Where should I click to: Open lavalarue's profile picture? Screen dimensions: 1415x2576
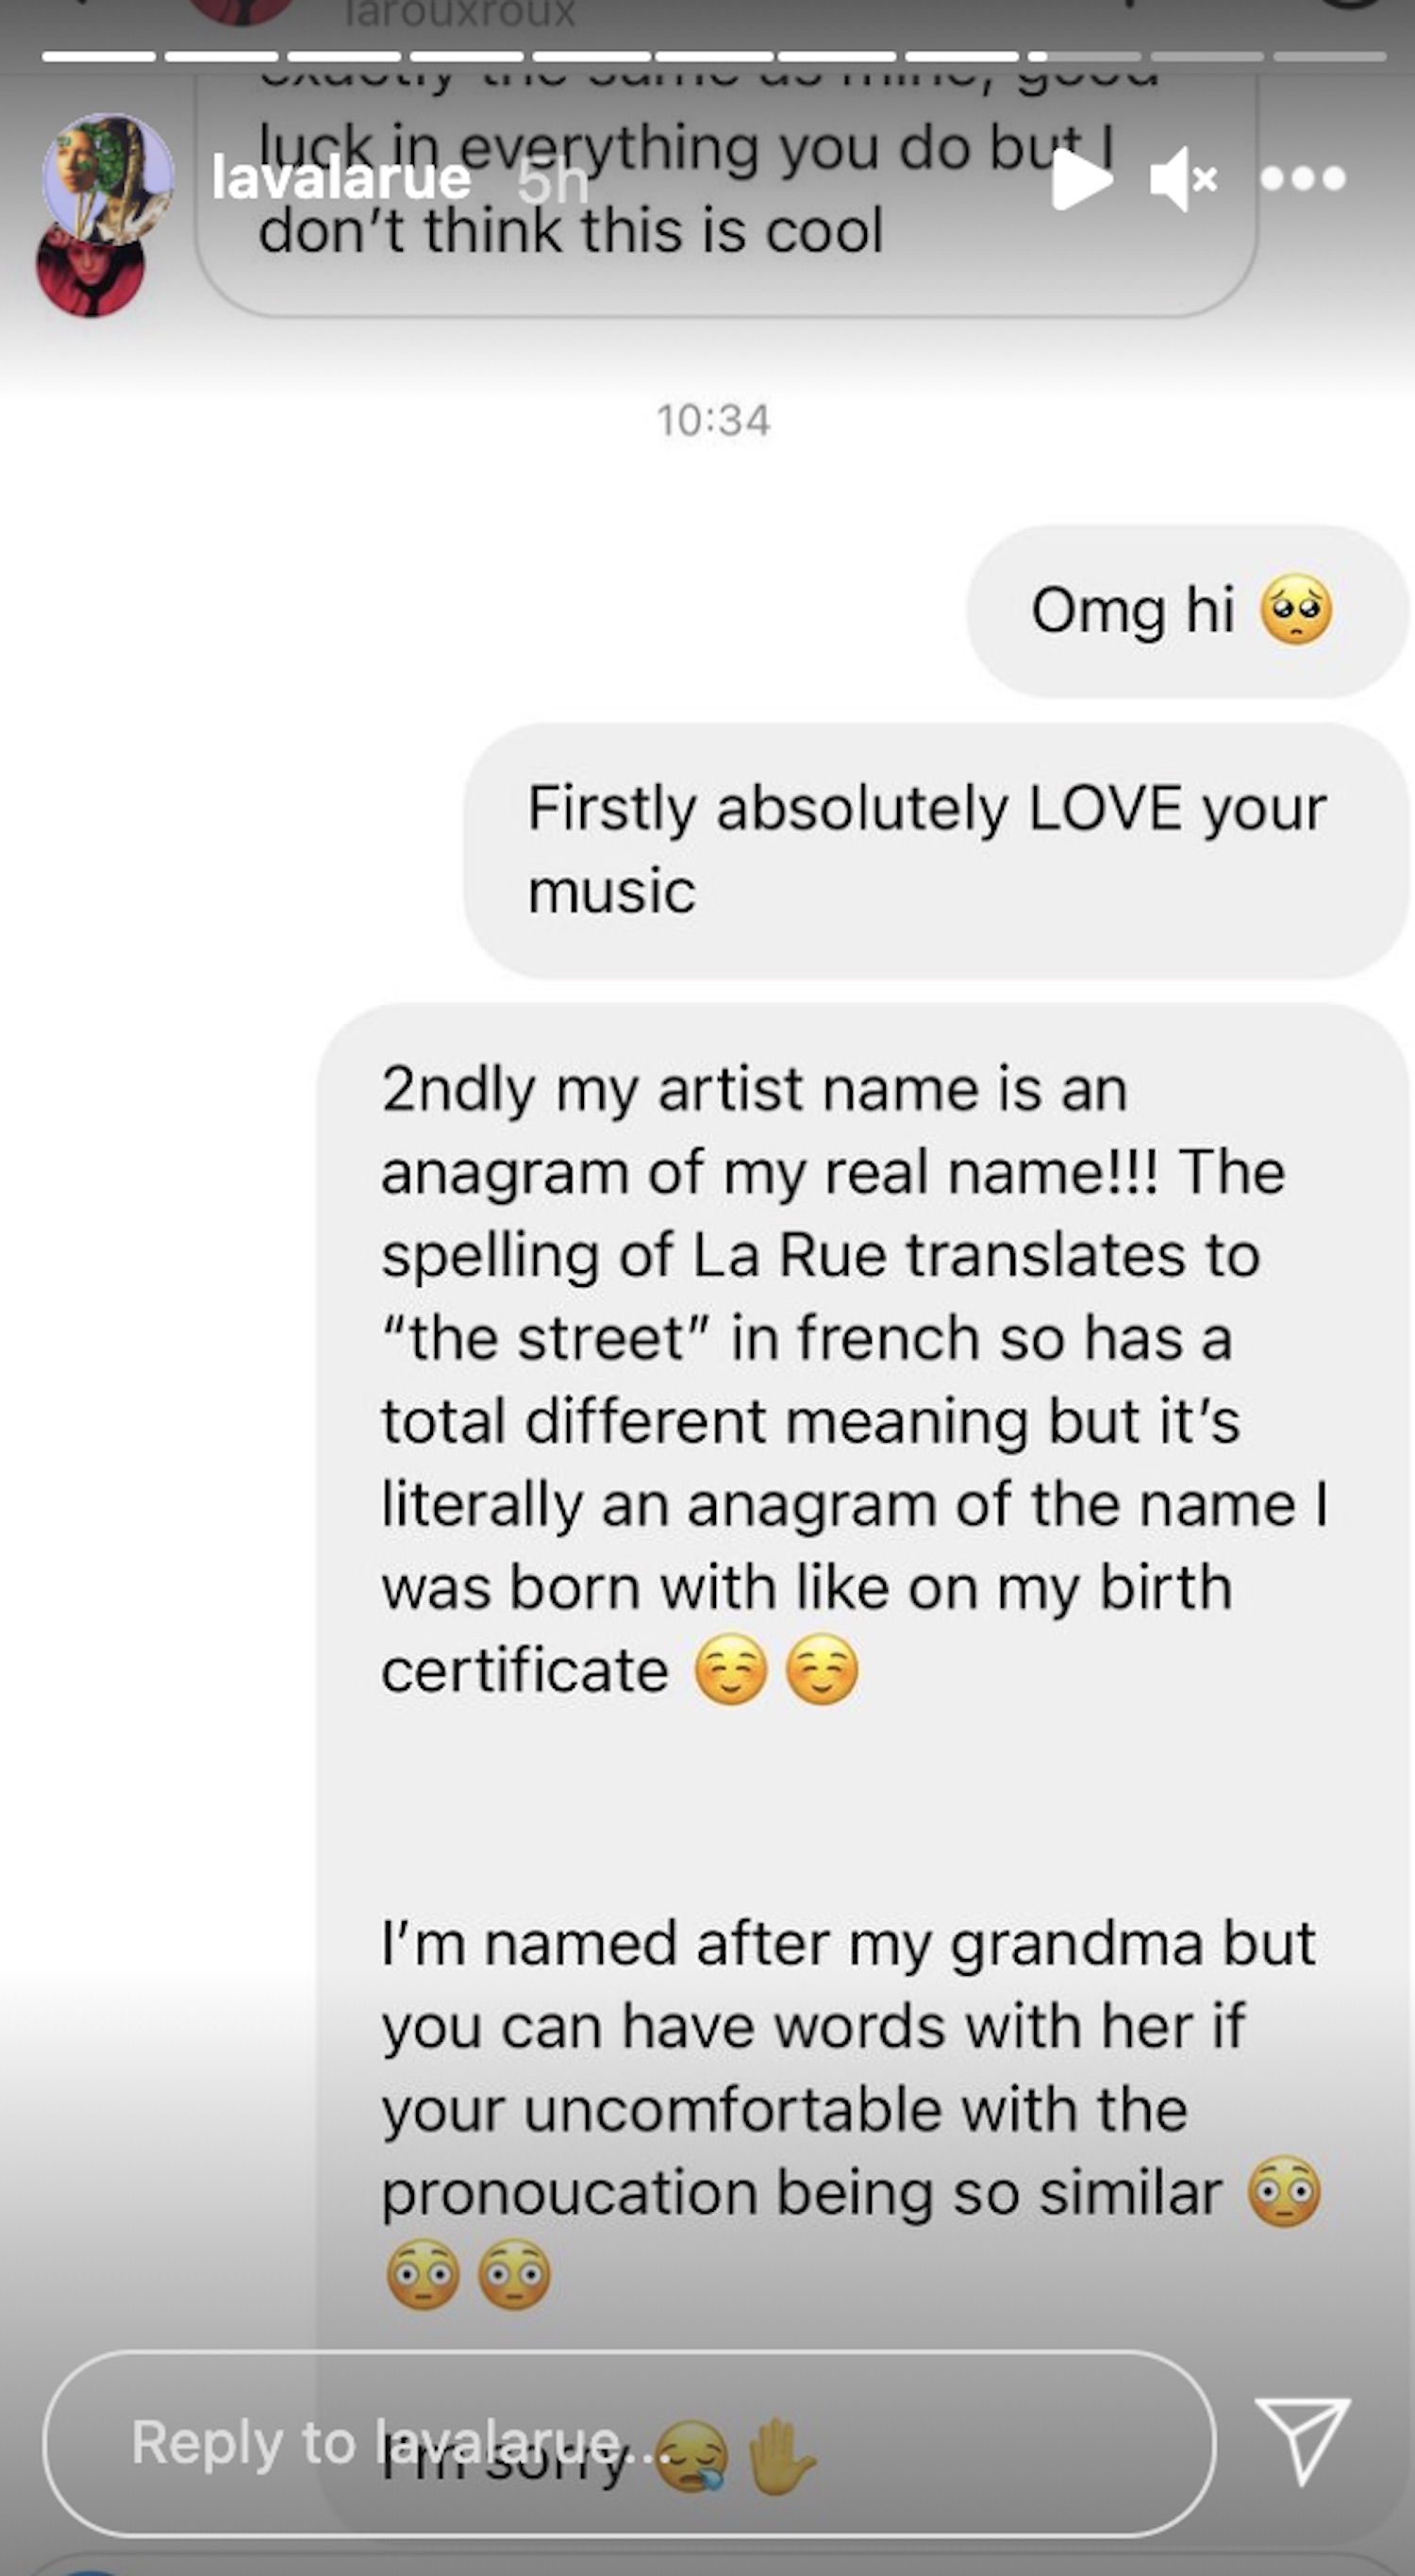[107, 178]
